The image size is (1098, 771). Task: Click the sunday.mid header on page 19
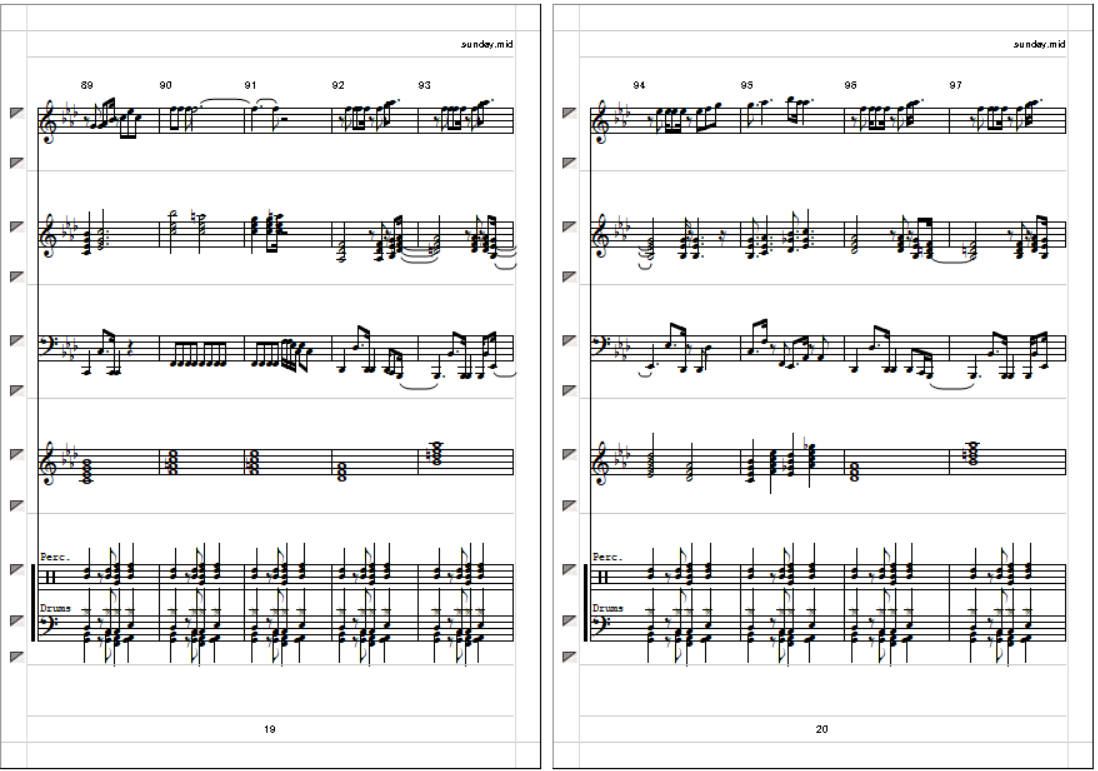tap(487, 44)
